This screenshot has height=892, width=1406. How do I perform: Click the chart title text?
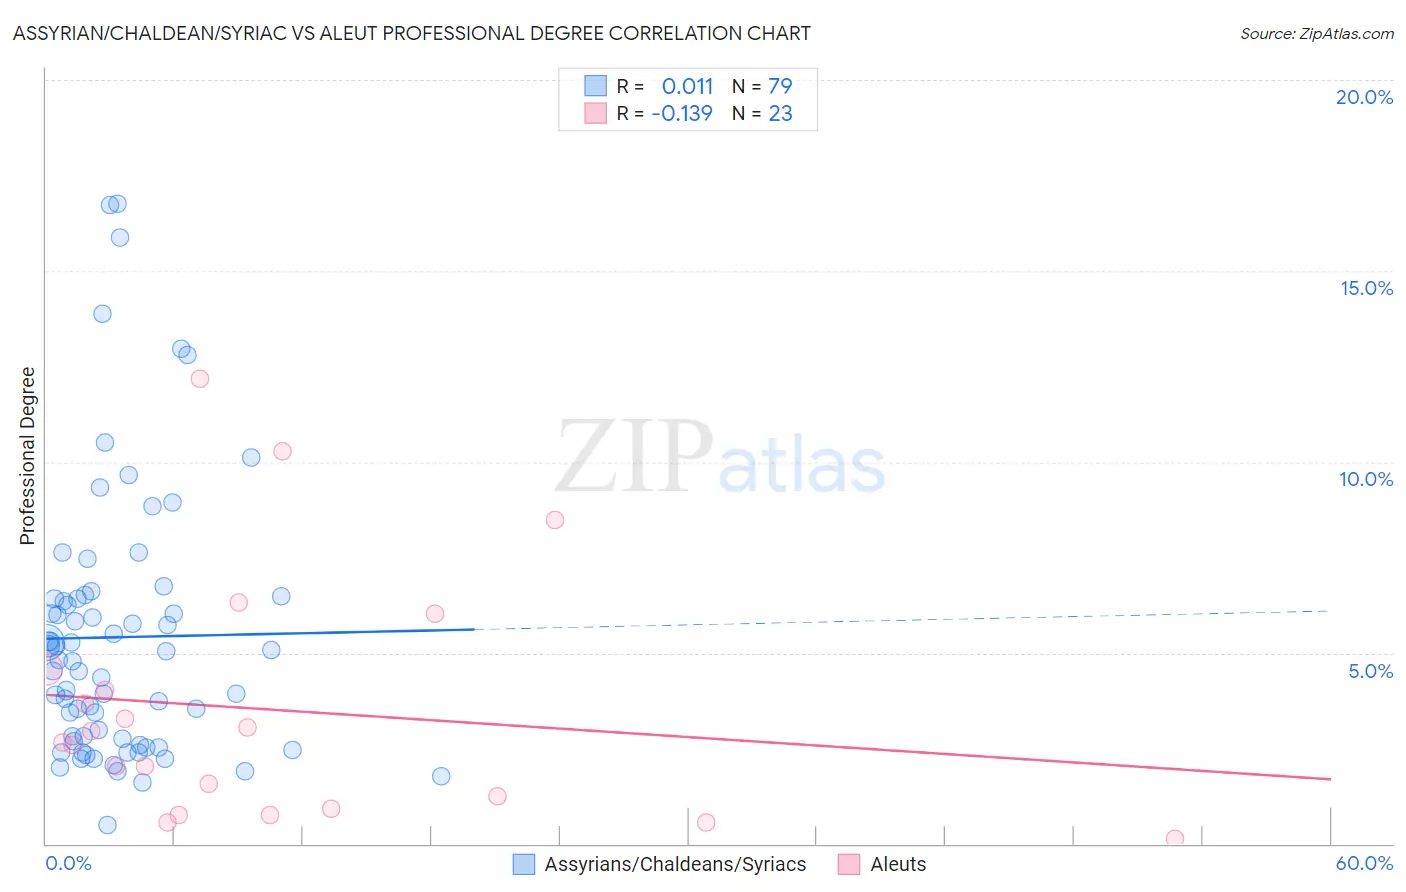click(412, 33)
